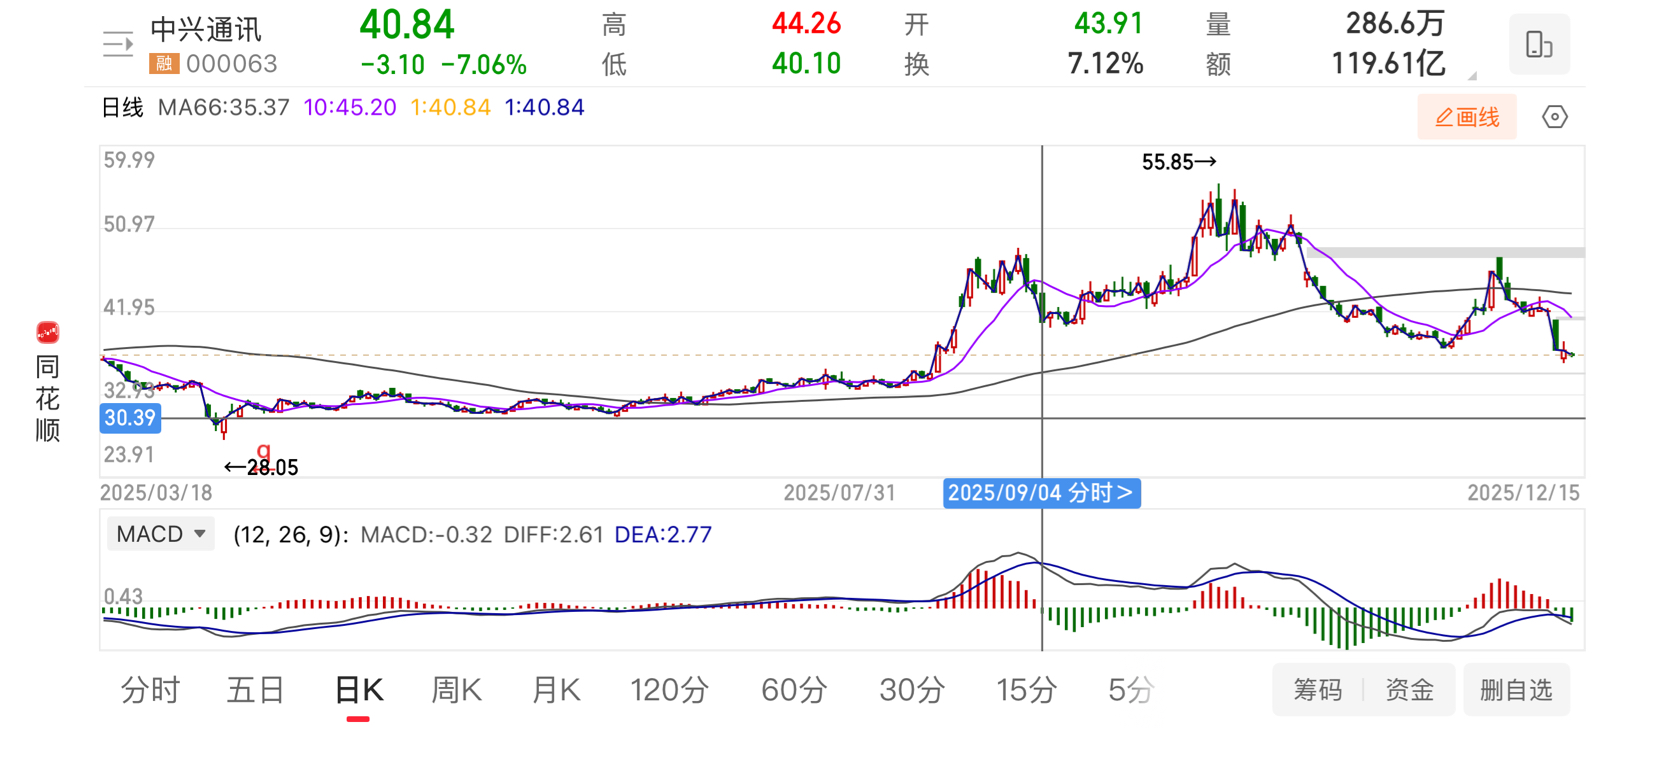Toggle portrait/landscape screen rotation icon
Image resolution: width=1670 pixels, height=768 pixels.
1539,44
